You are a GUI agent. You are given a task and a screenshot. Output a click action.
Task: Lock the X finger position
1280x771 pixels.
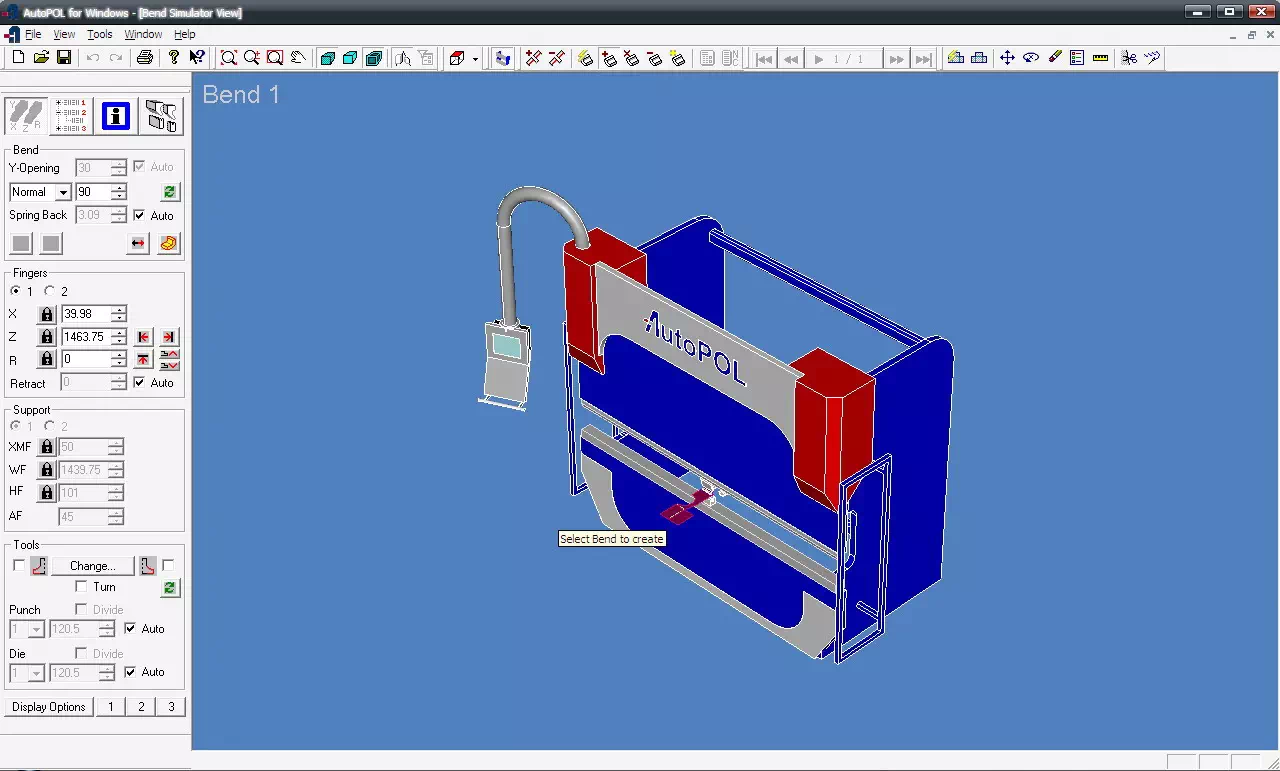[x=47, y=314]
